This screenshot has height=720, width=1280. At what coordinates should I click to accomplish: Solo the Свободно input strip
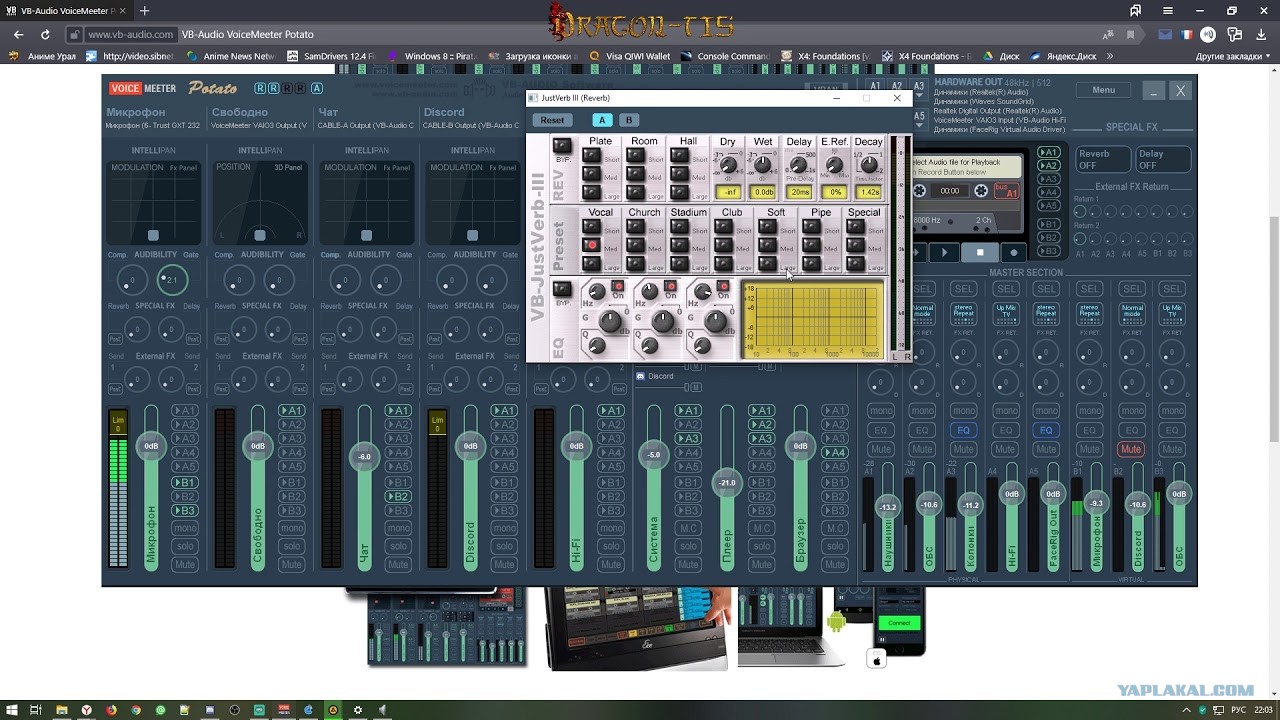291,547
